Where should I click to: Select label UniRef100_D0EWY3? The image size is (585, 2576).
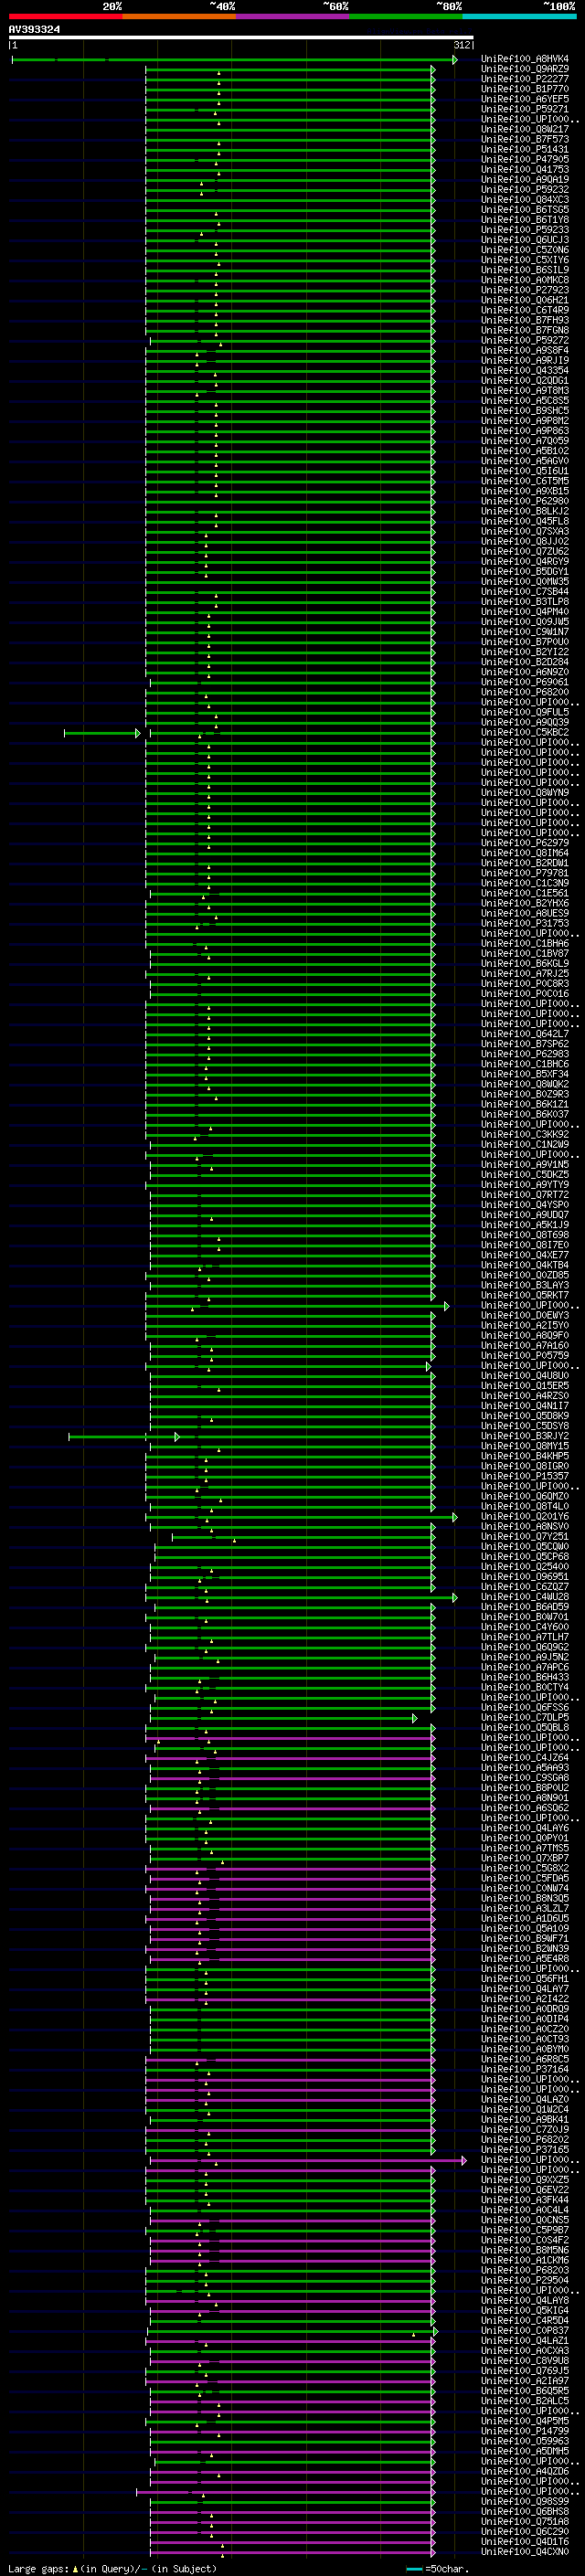(525, 1315)
